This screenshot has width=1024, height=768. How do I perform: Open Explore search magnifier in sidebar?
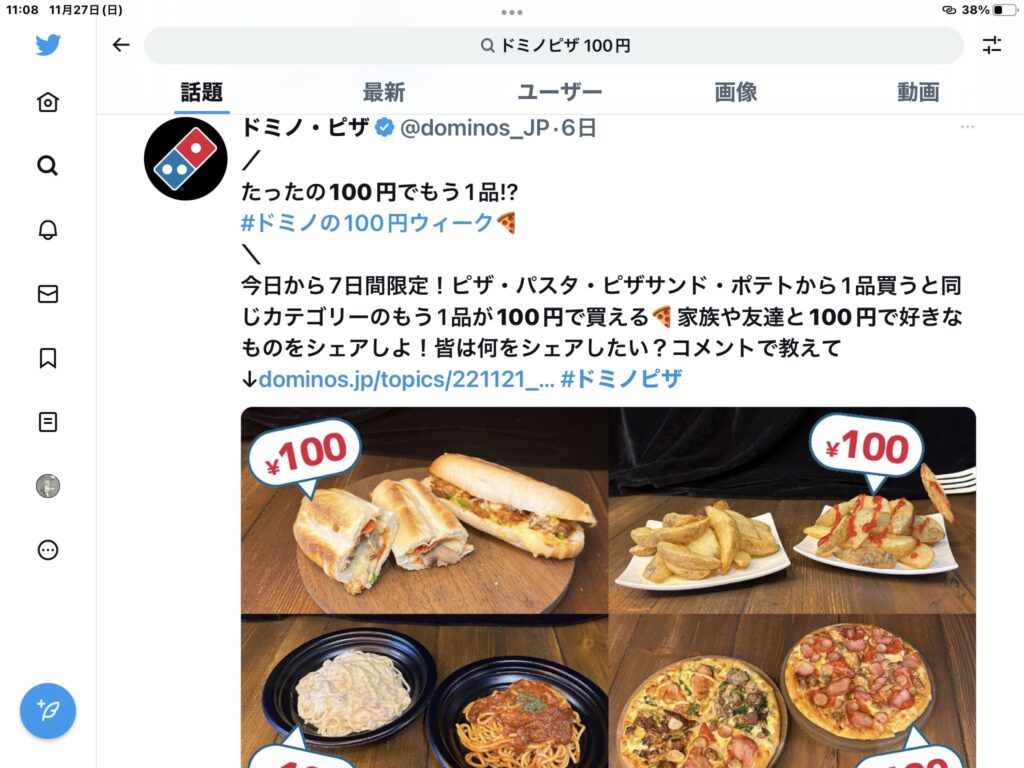(48, 166)
